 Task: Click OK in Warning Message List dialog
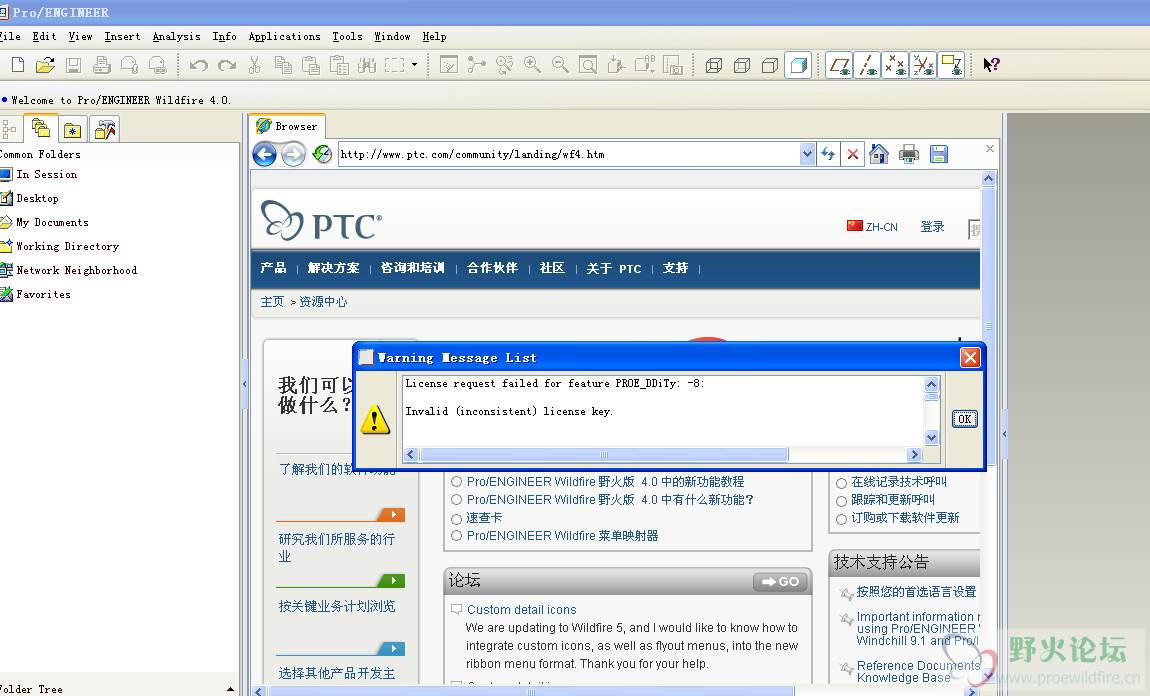click(964, 420)
